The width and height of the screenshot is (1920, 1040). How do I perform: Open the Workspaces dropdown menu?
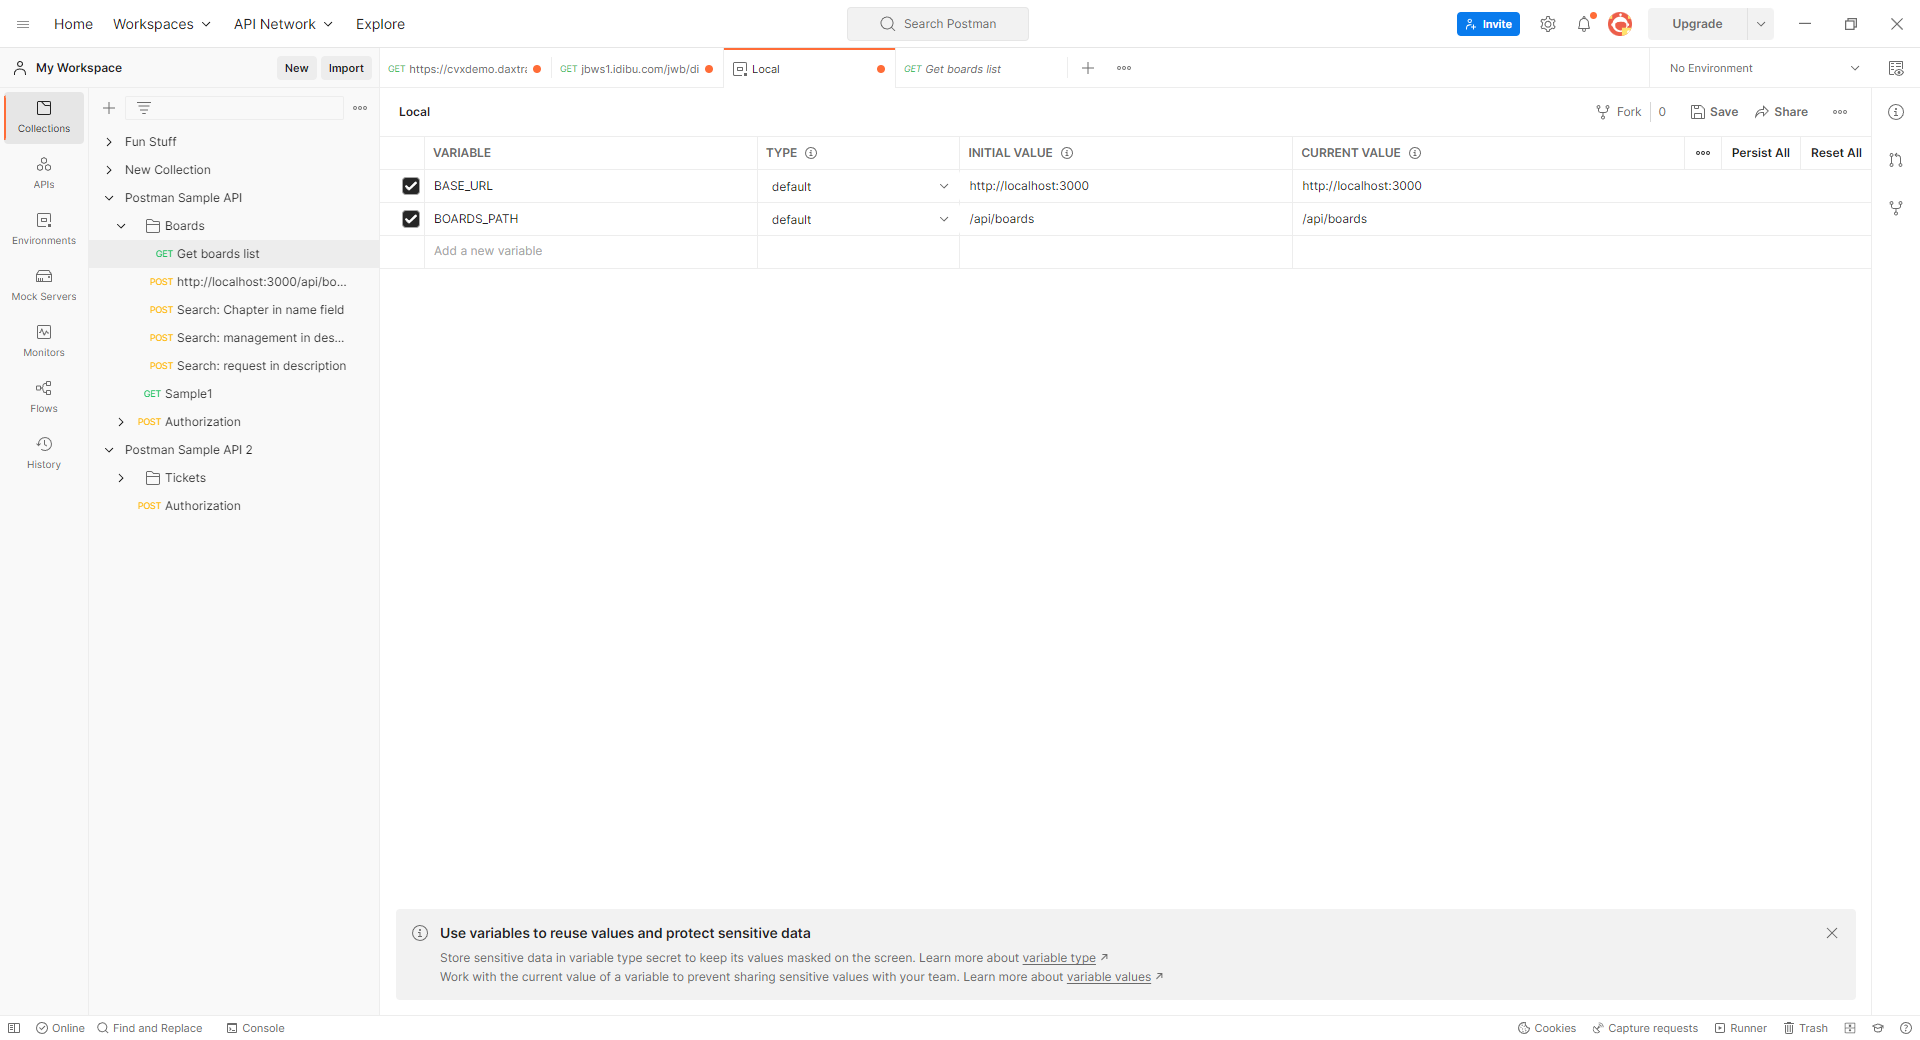pos(161,24)
